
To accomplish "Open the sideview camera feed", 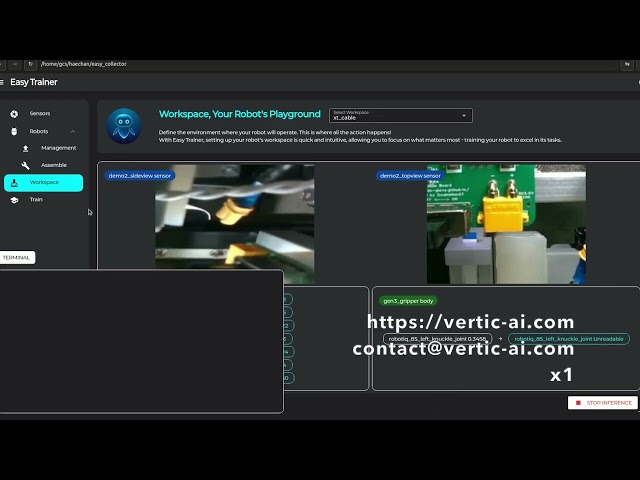I will click(234, 224).
